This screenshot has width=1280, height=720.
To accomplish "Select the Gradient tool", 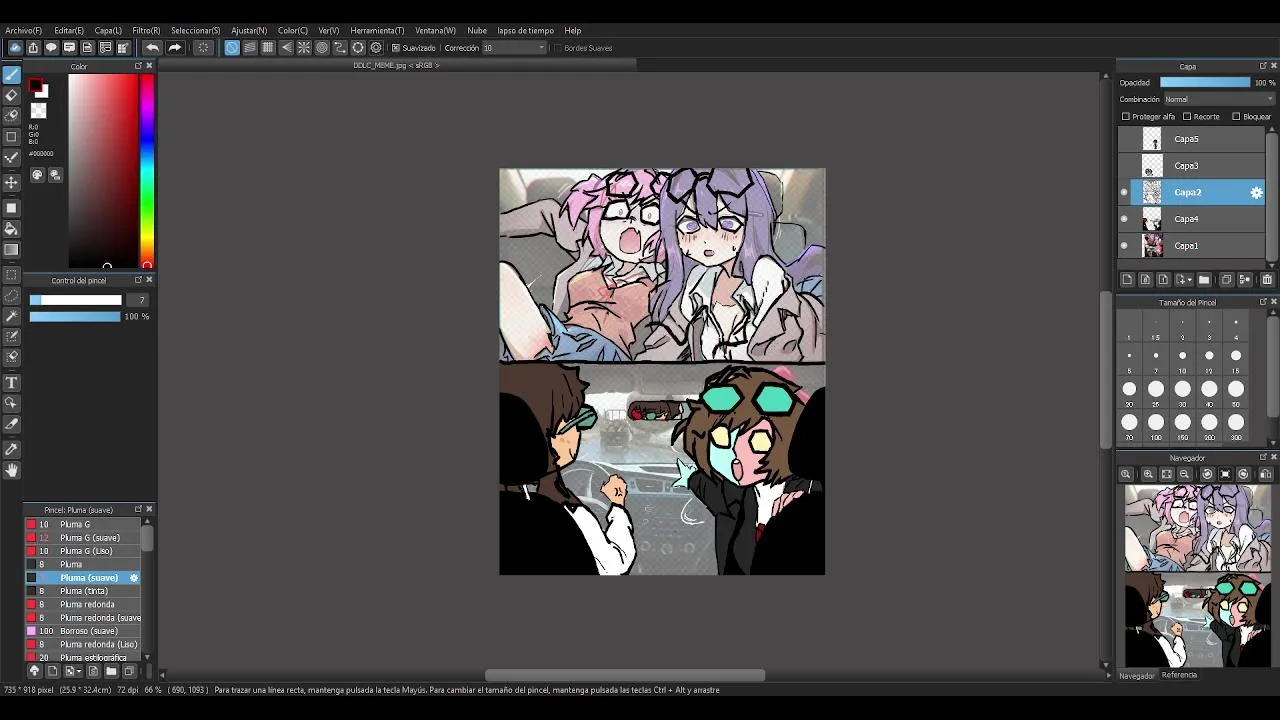I will click(x=12, y=249).
